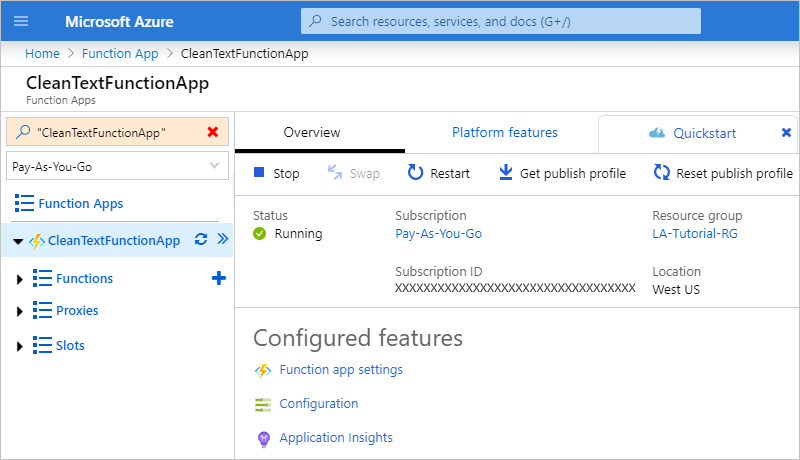
Task: Open the Azure portal hamburger menu
Action: click(x=21, y=21)
